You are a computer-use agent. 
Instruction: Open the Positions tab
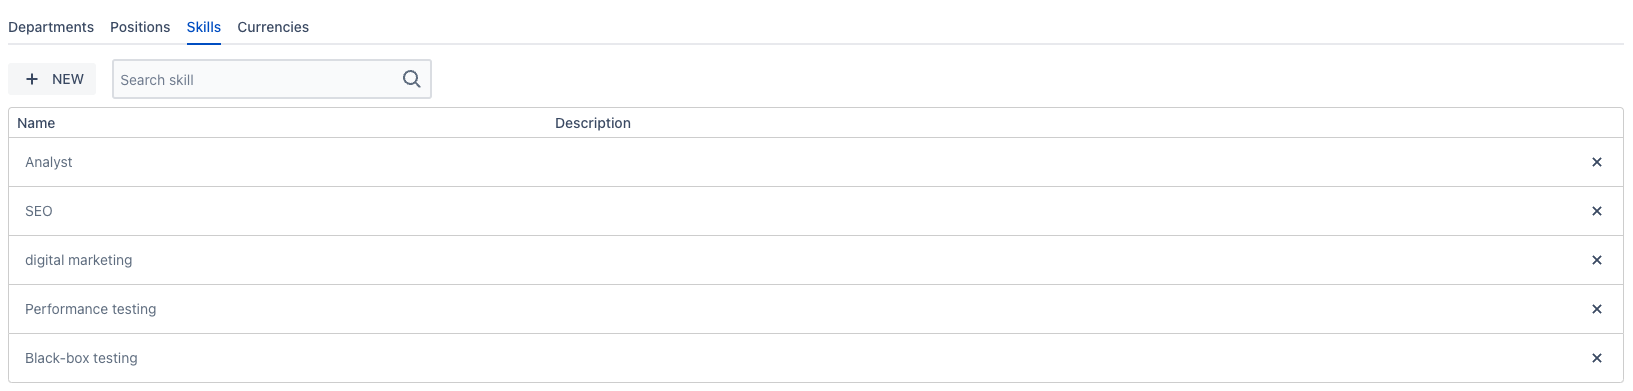(x=140, y=27)
